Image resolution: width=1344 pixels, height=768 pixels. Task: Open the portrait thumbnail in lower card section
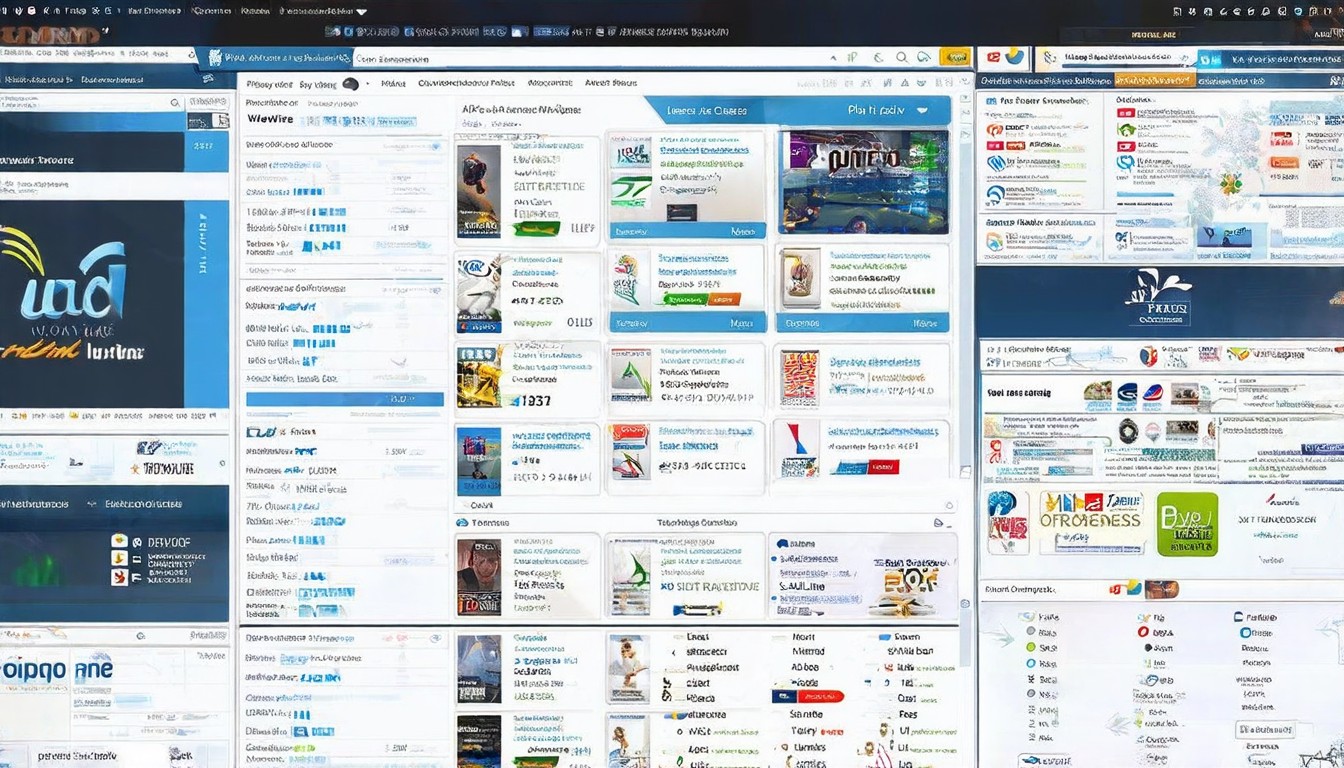[479, 577]
